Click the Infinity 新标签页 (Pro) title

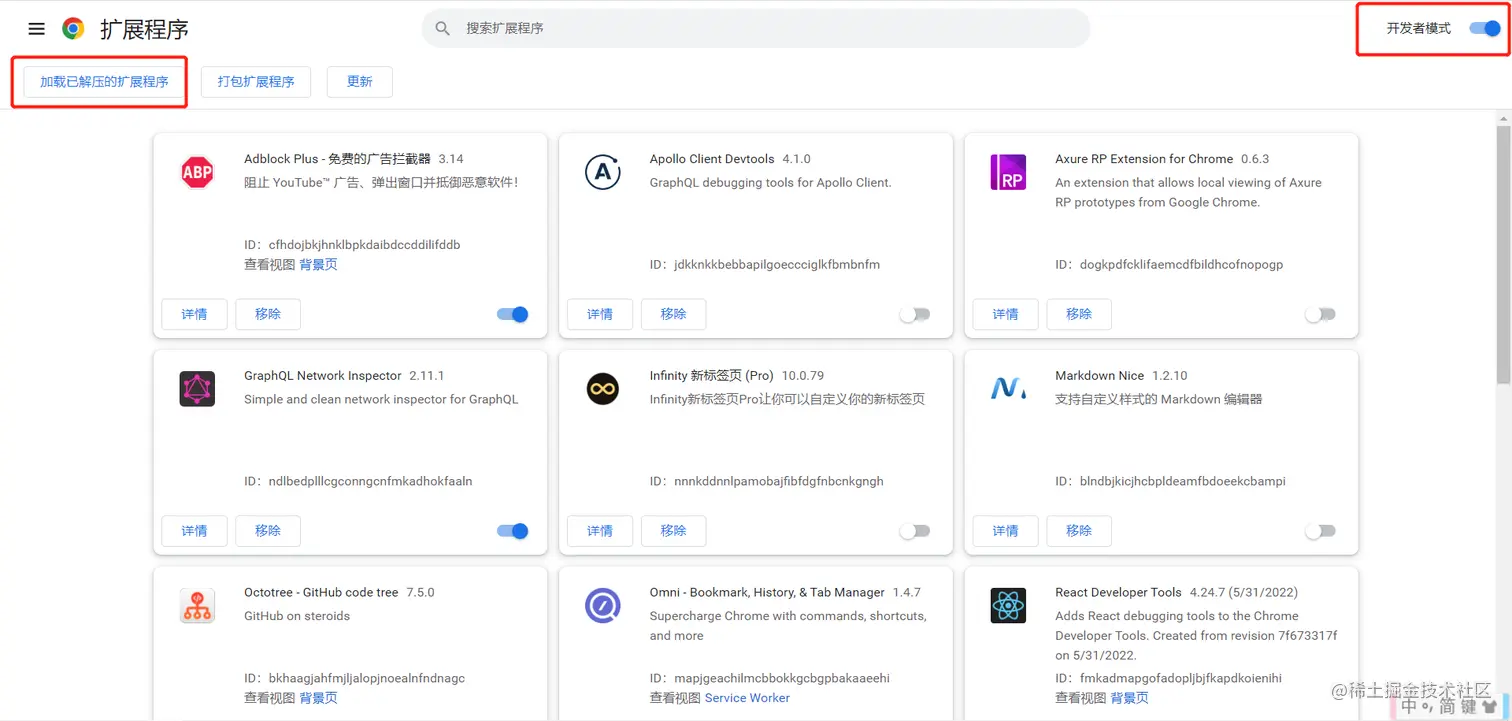tap(712, 376)
